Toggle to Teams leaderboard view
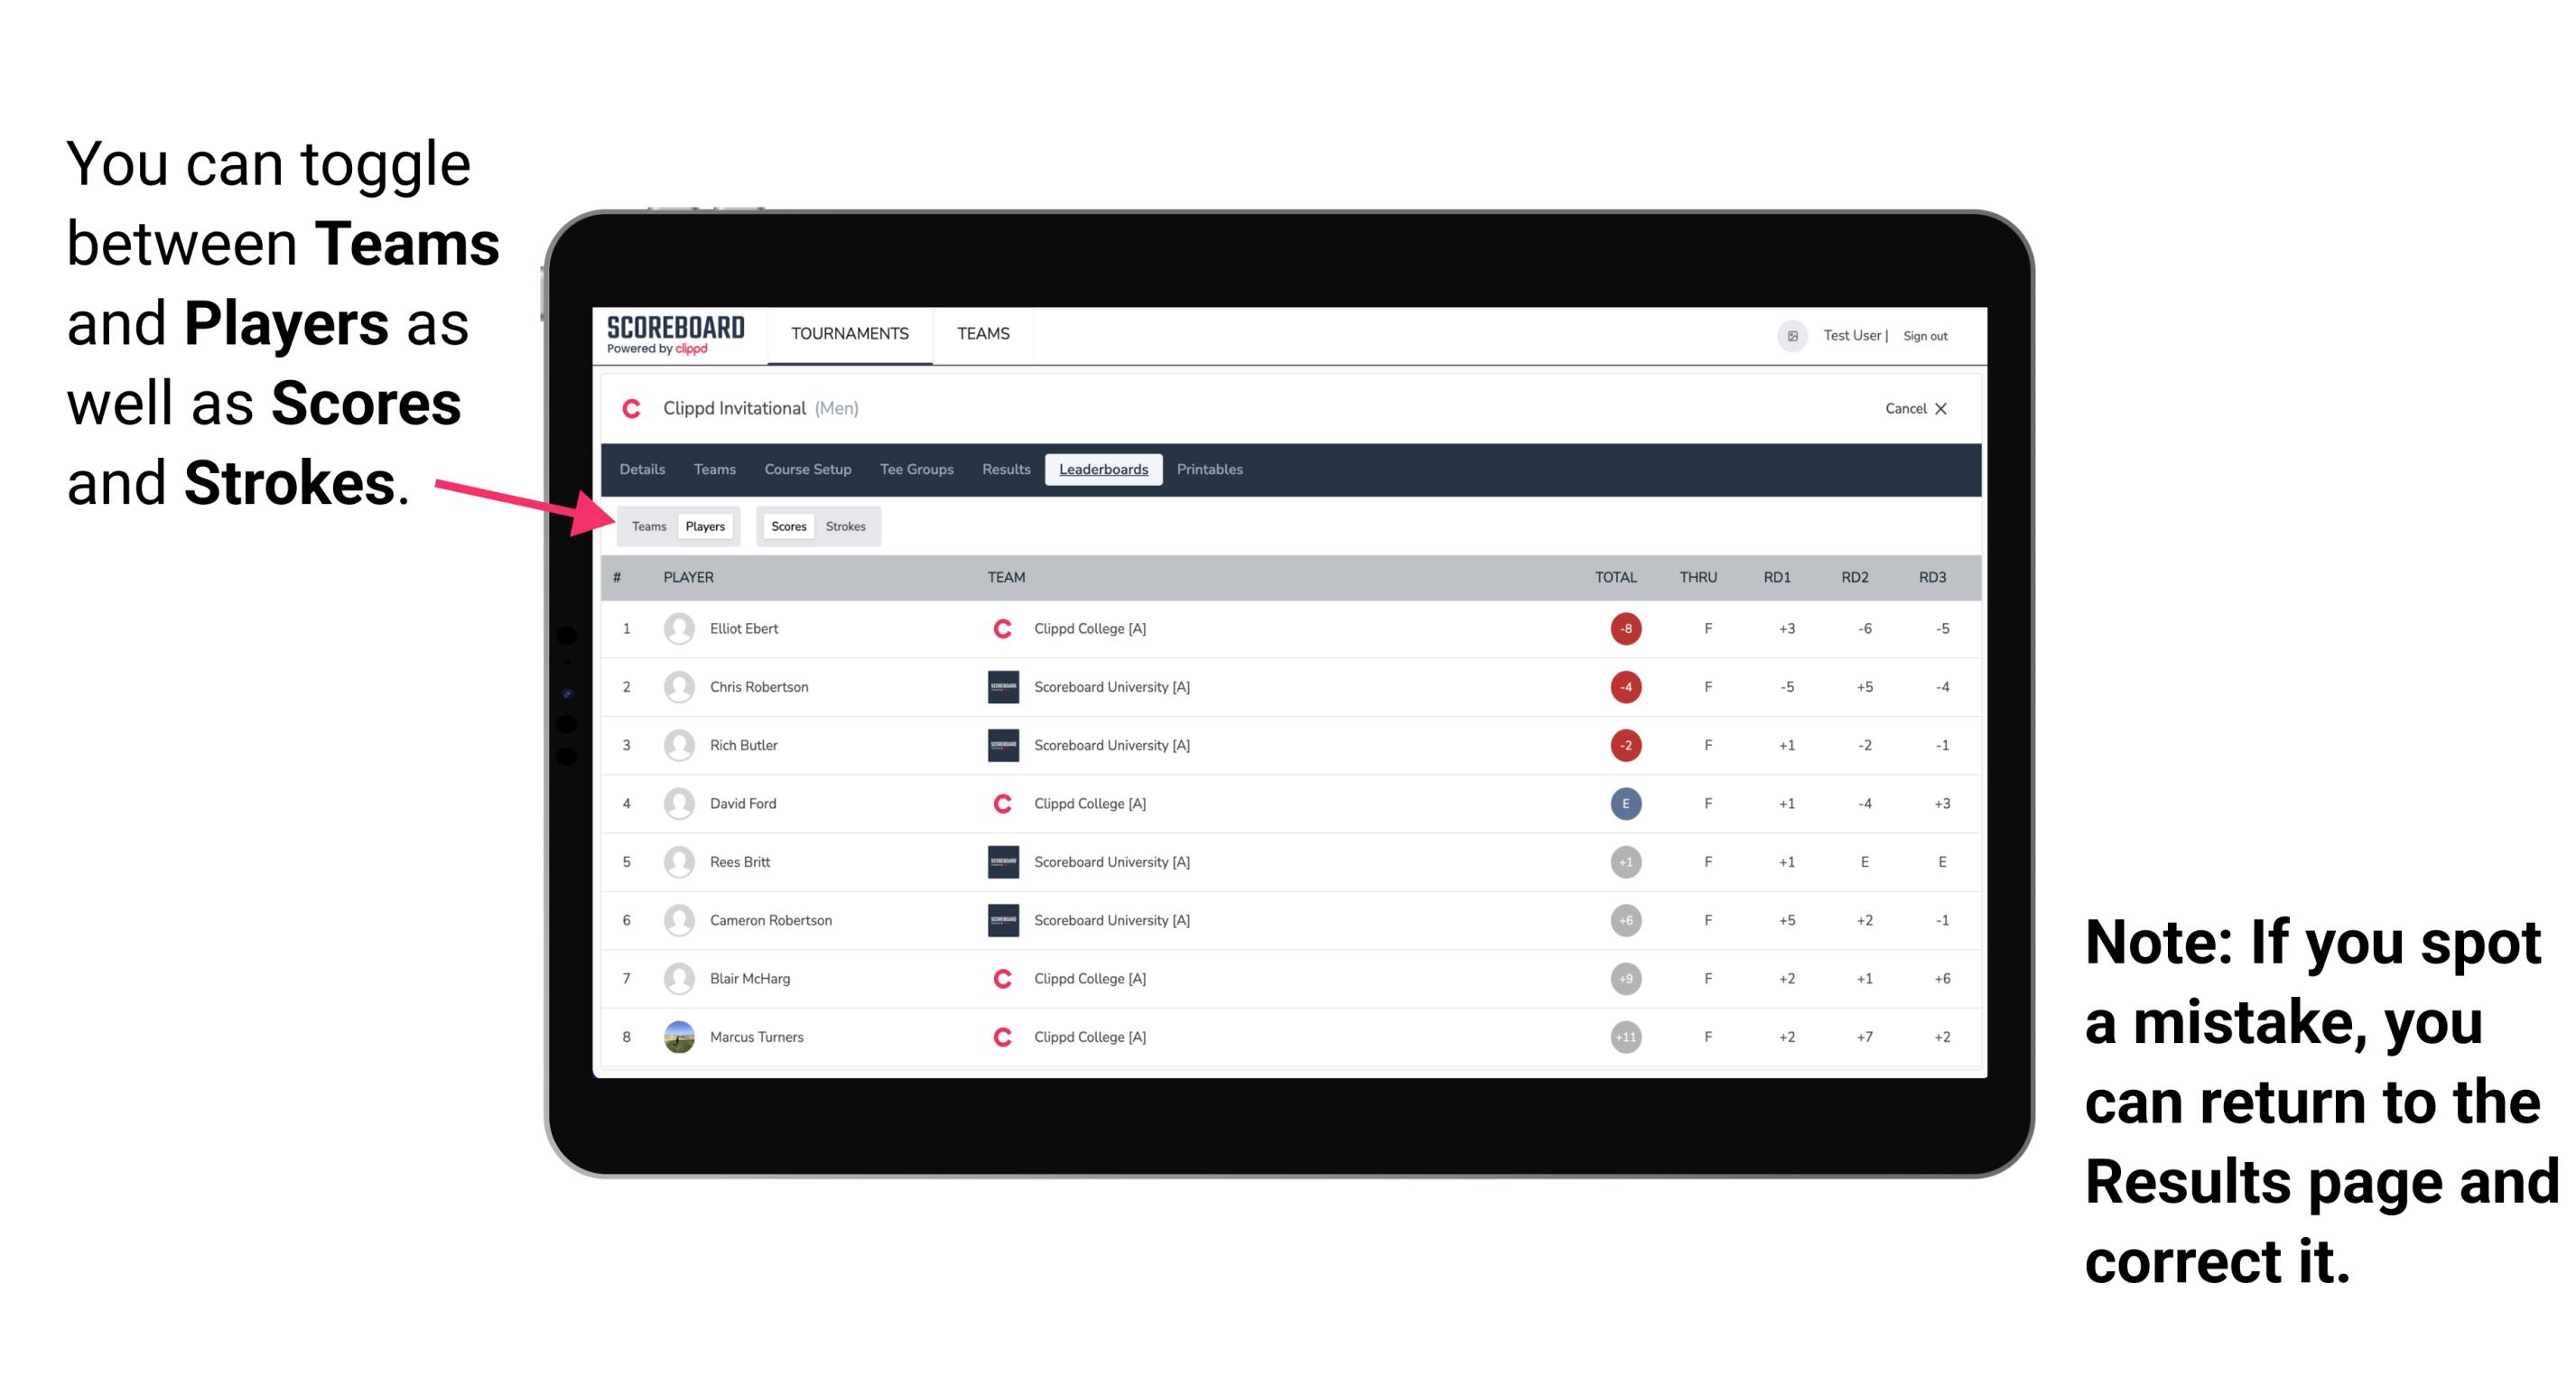Viewport: 2576px width, 1386px height. [646, 526]
